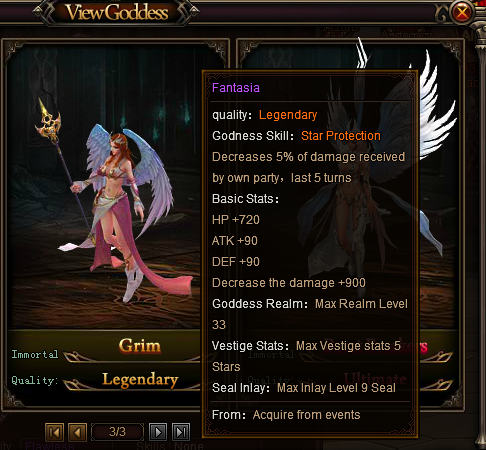
Task: Click the Fantasia tooltip title
Action: (236, 88)
